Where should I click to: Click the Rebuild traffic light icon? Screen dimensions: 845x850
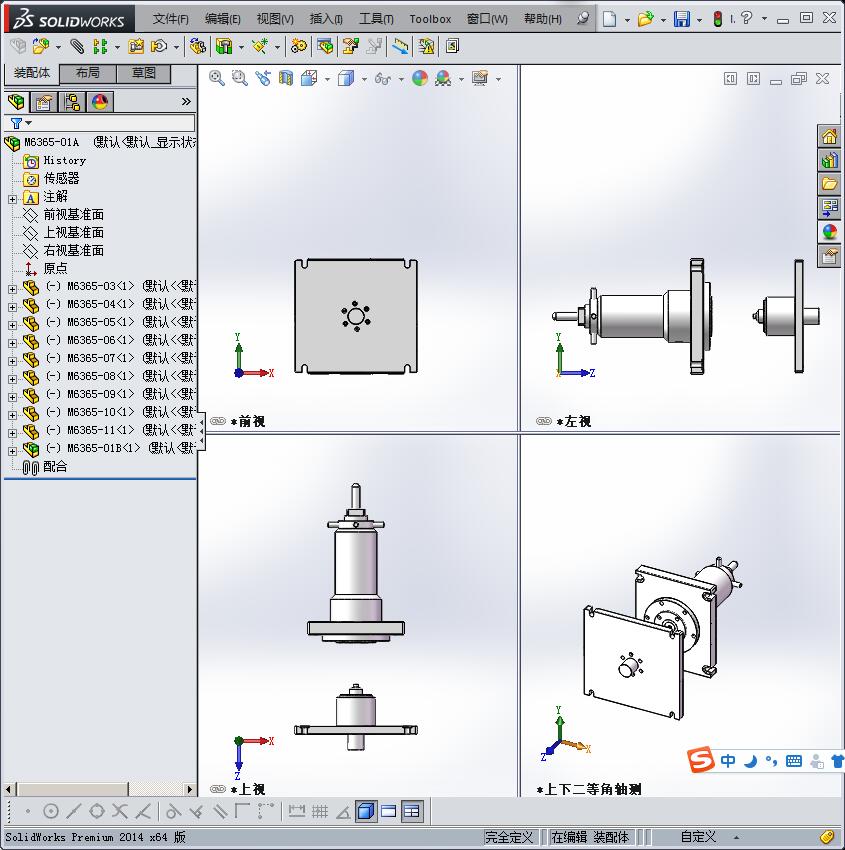click(x=718, y=19)
